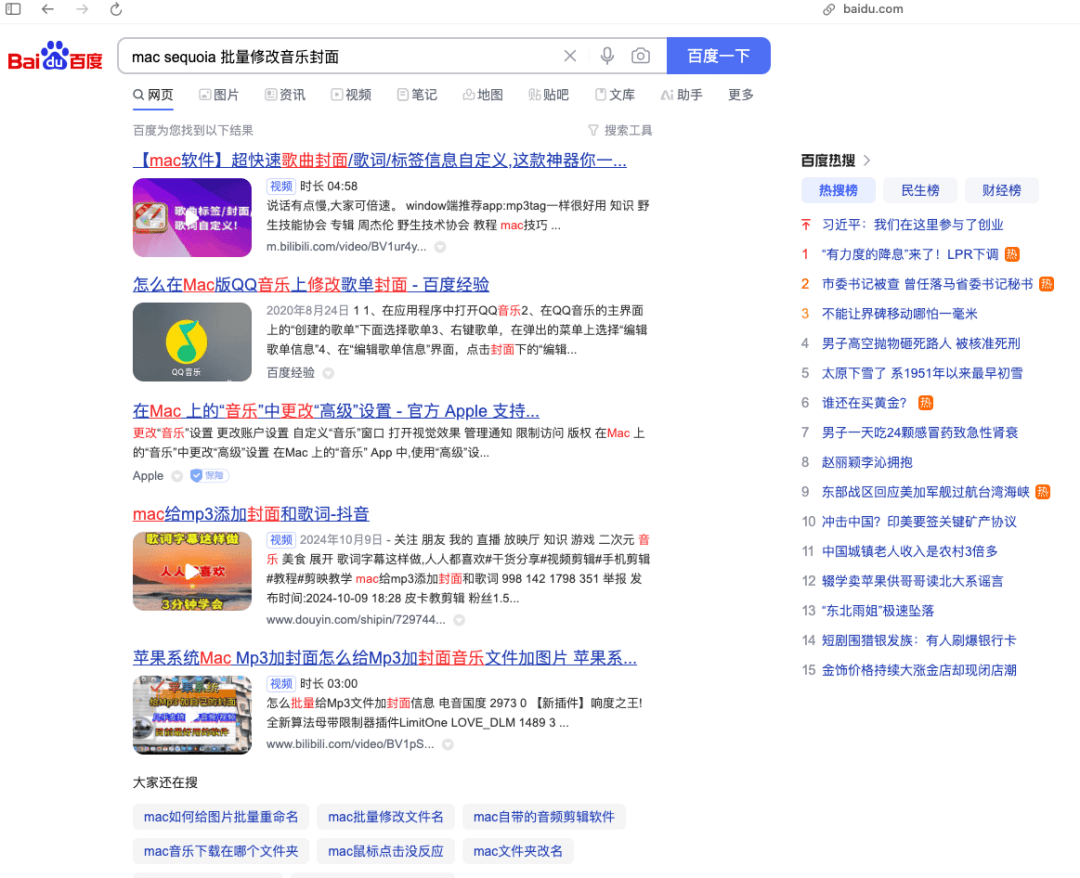Reload the page with the refresh icon
This screenshot has height=878, width=1080.
click(x=116, y=9)
